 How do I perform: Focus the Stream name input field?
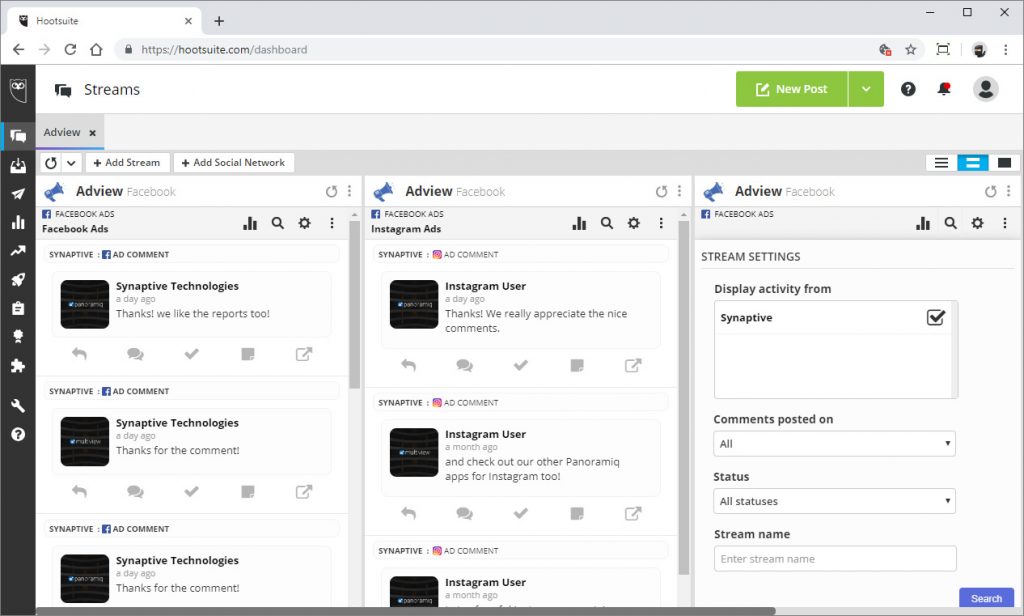(x=835, y=559)
